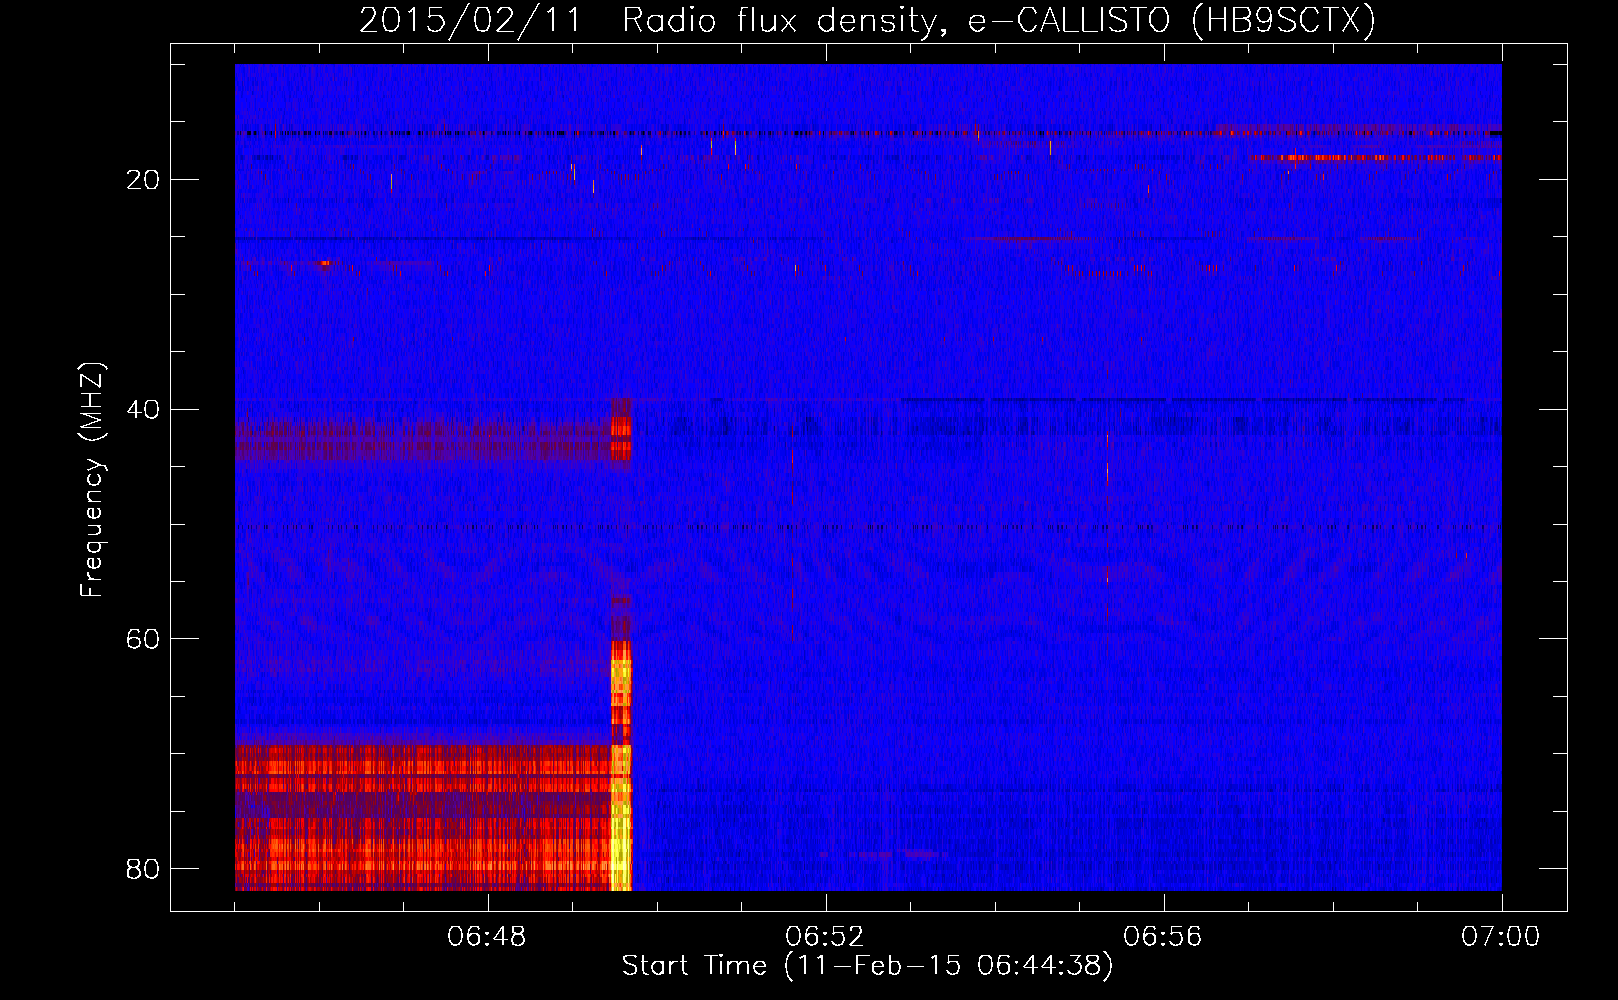Click the dark red band left of the 42 MHz burst

pos(420,438)
